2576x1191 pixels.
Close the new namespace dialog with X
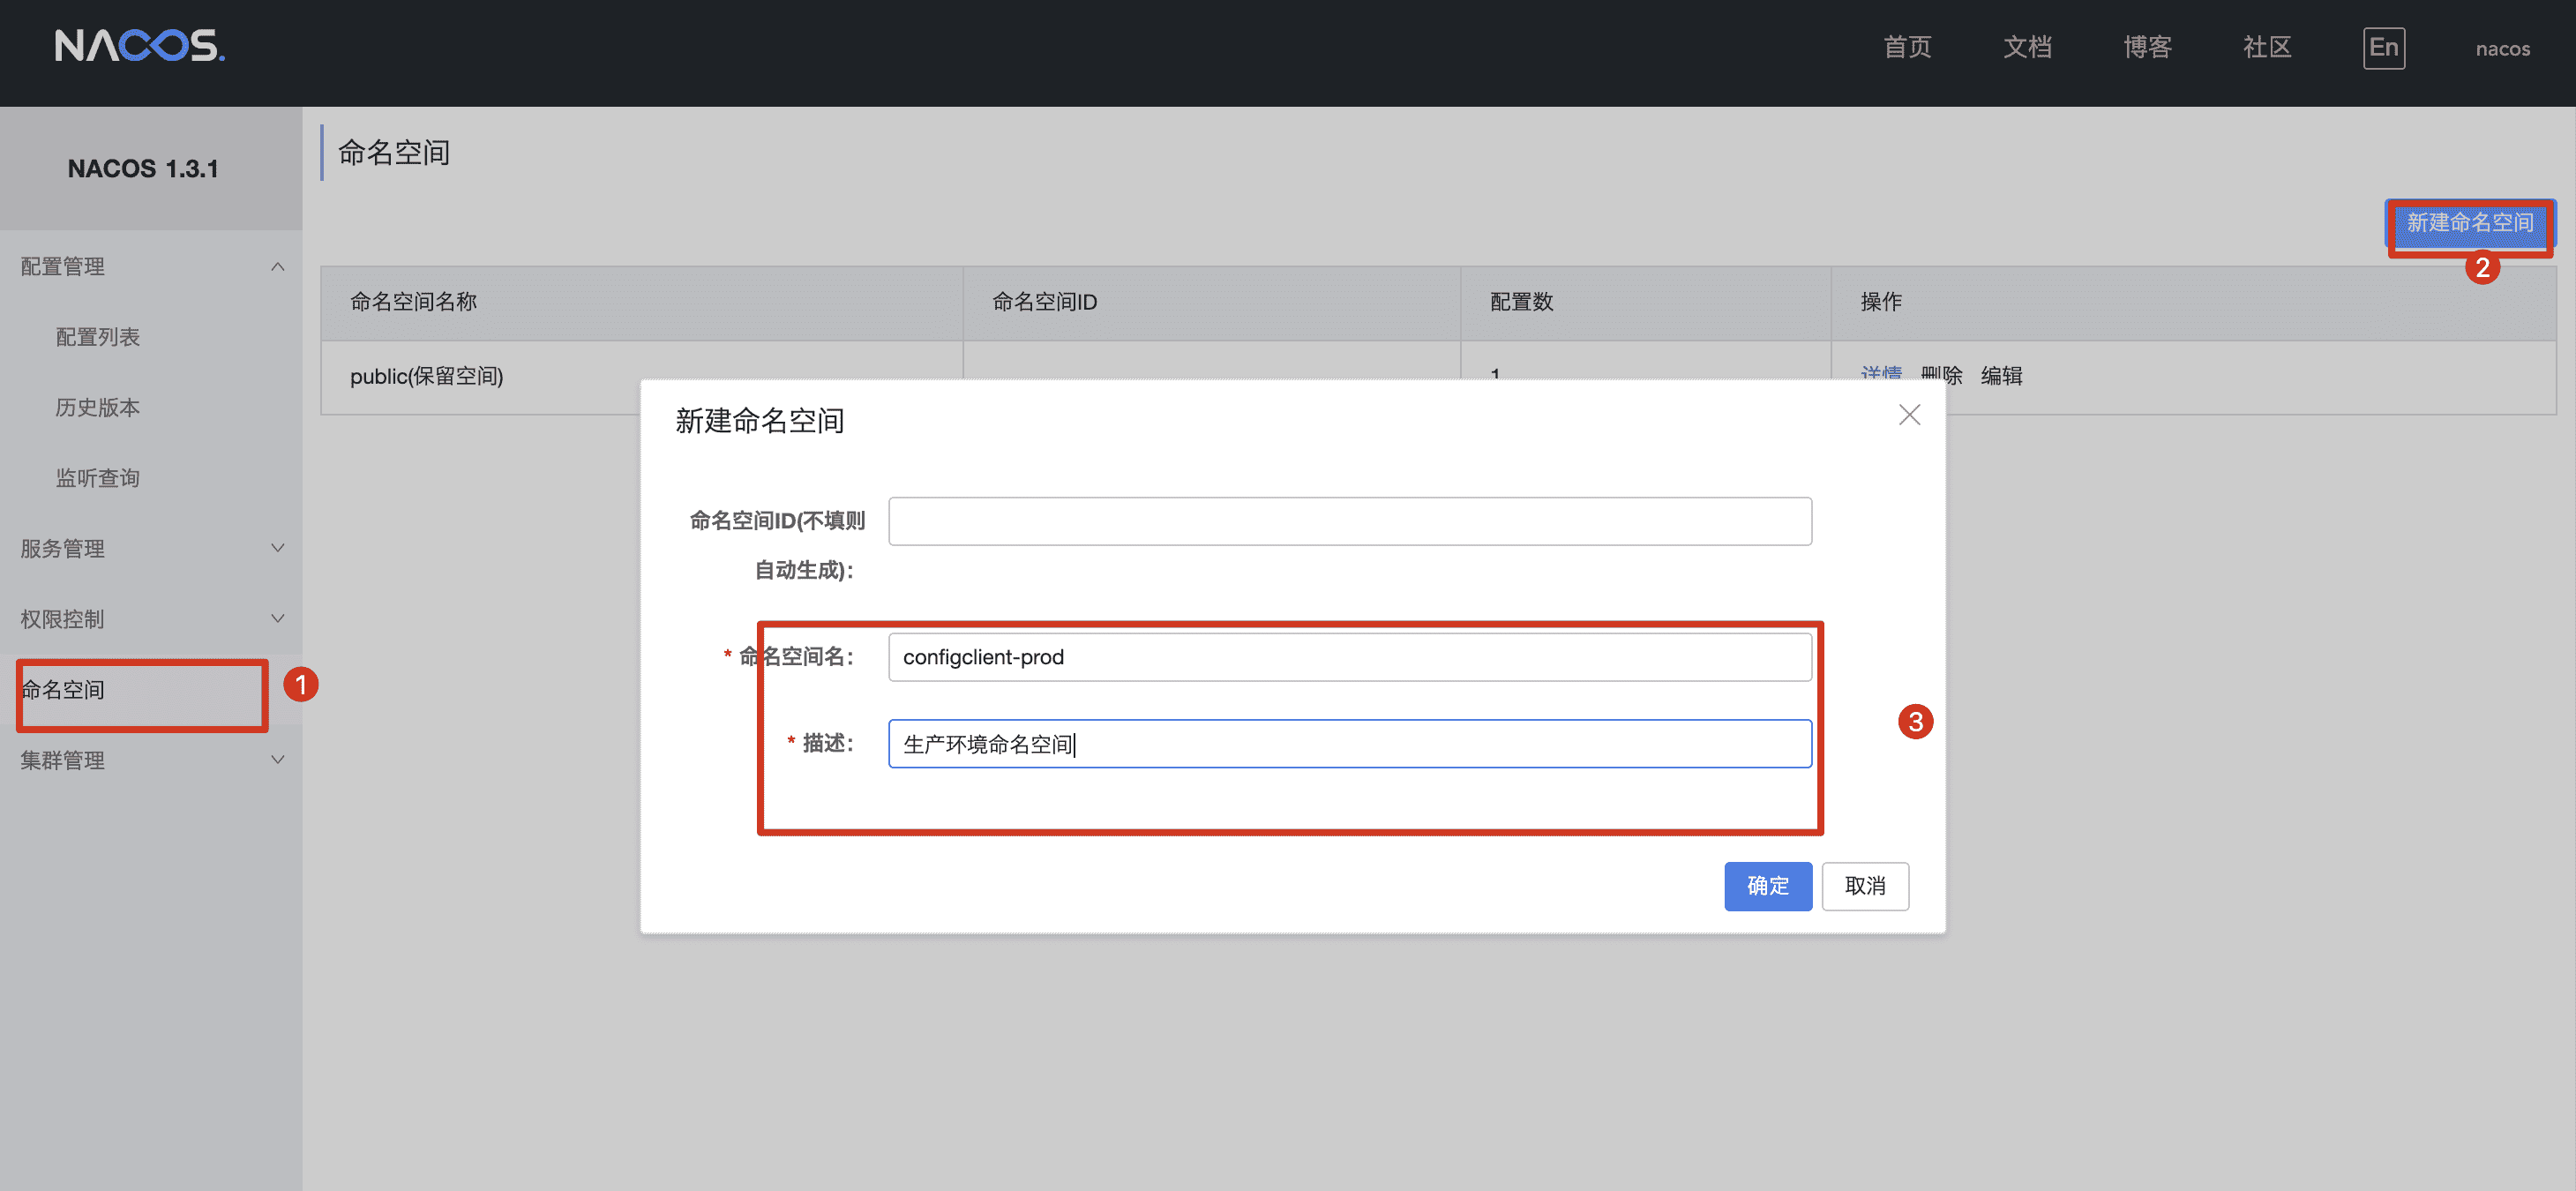[1908, 415]
